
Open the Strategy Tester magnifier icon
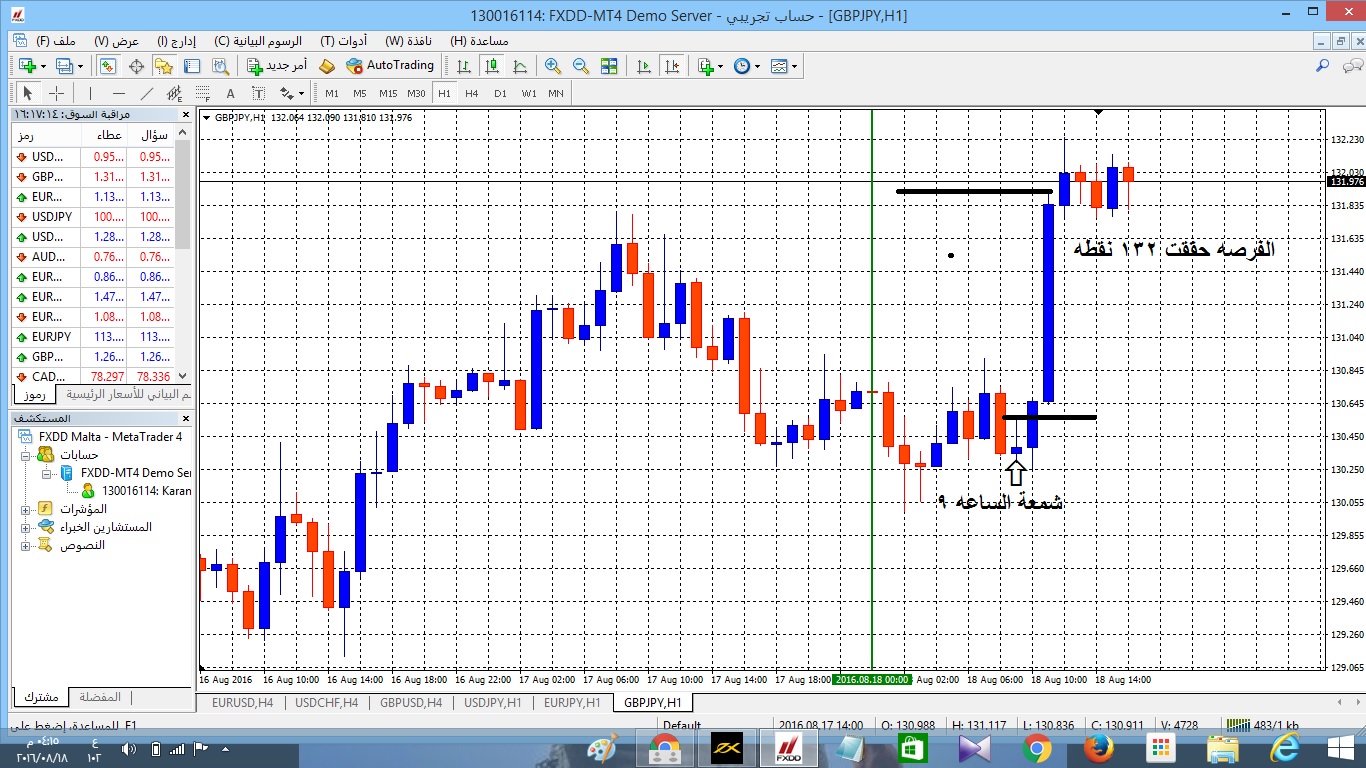223,66
